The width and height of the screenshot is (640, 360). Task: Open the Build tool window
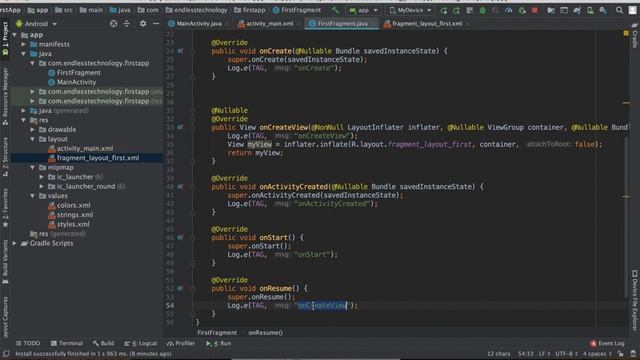[103, 343]
